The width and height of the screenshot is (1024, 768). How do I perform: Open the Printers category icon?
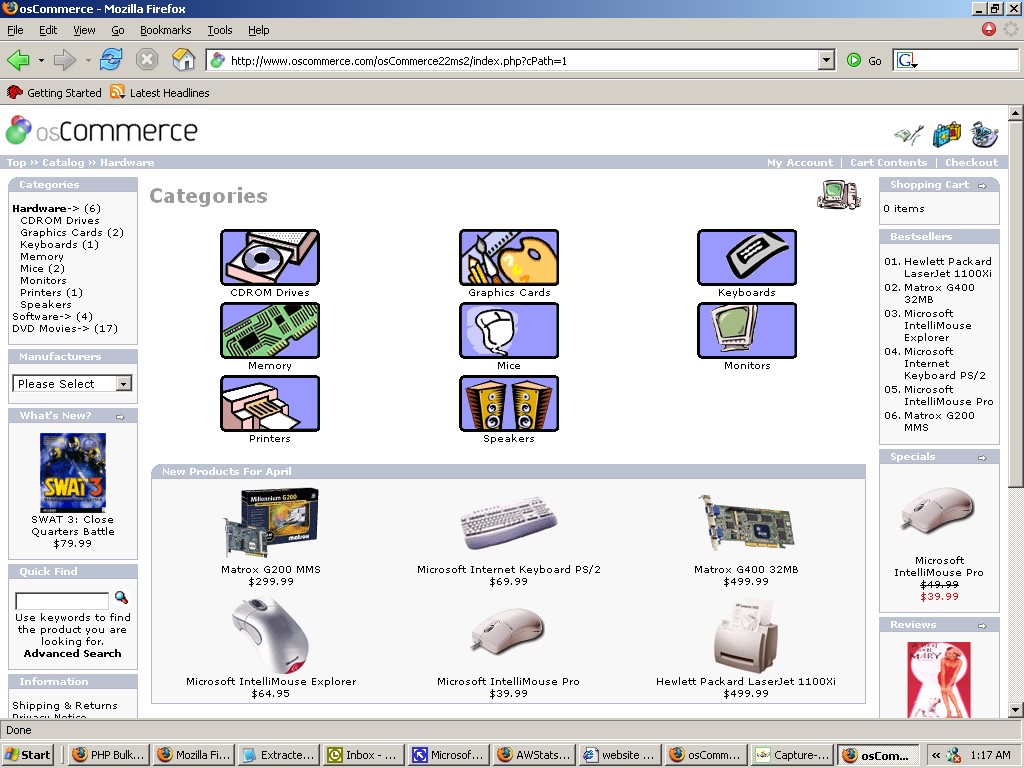tap(270, 404)
